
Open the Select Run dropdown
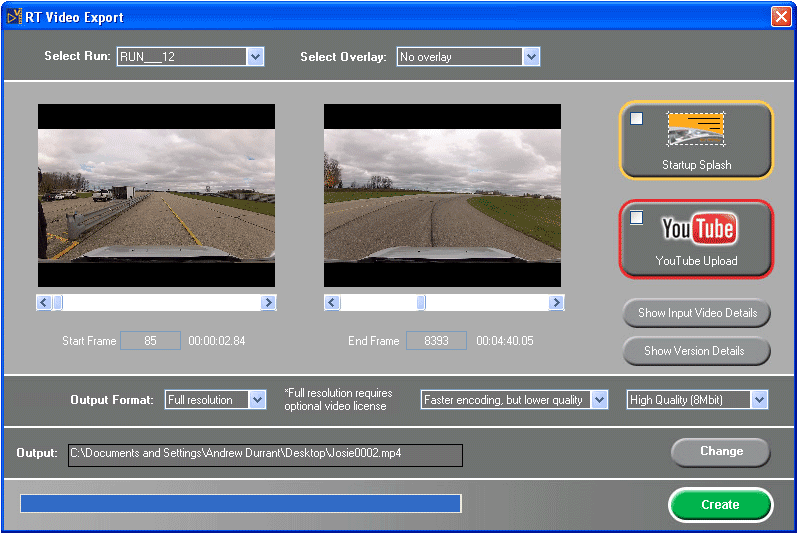click(x=255, y=57)
